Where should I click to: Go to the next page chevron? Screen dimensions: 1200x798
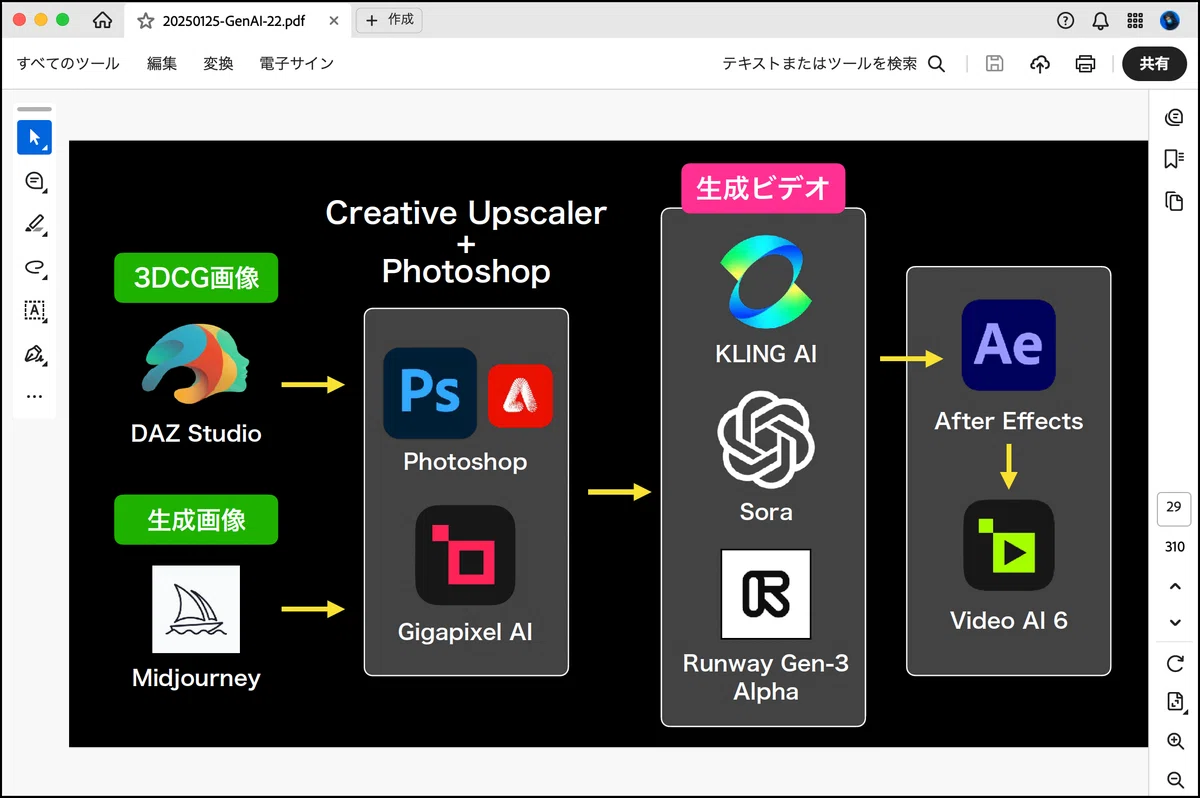[x=1175, y=622]
